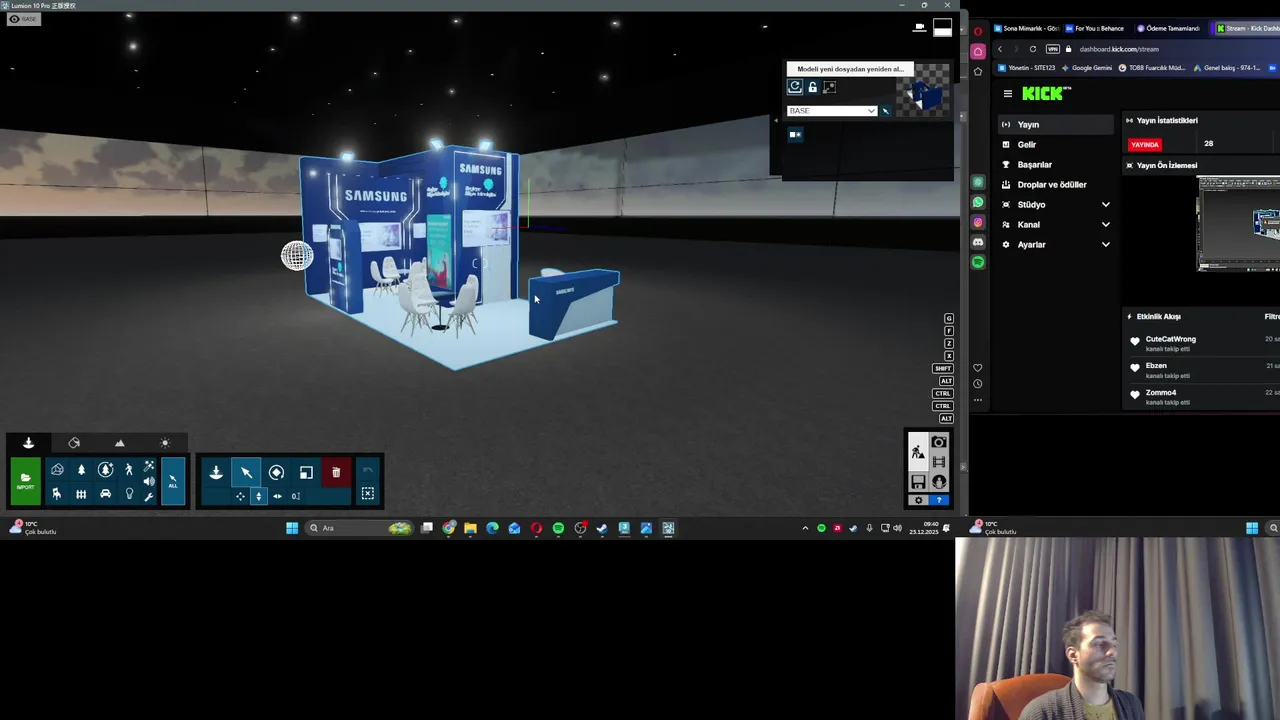Click the green IMPORT model button

tap(25, 481)
